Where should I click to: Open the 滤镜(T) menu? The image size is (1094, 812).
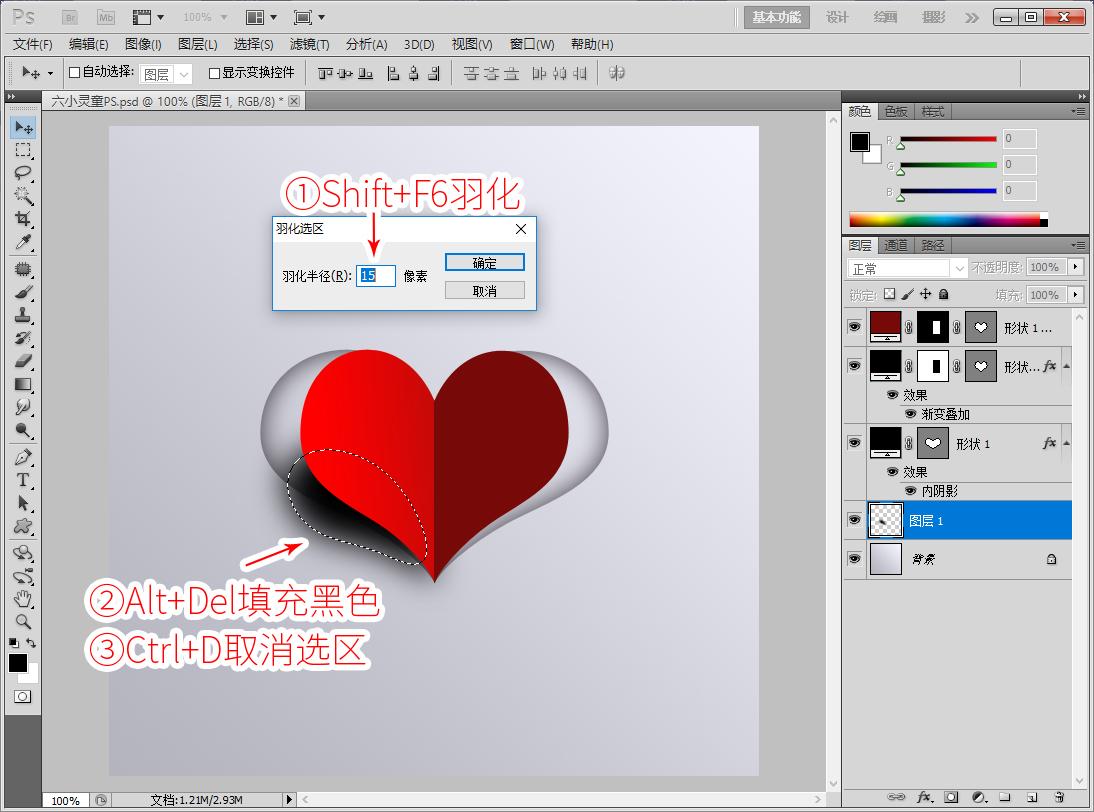309,45
